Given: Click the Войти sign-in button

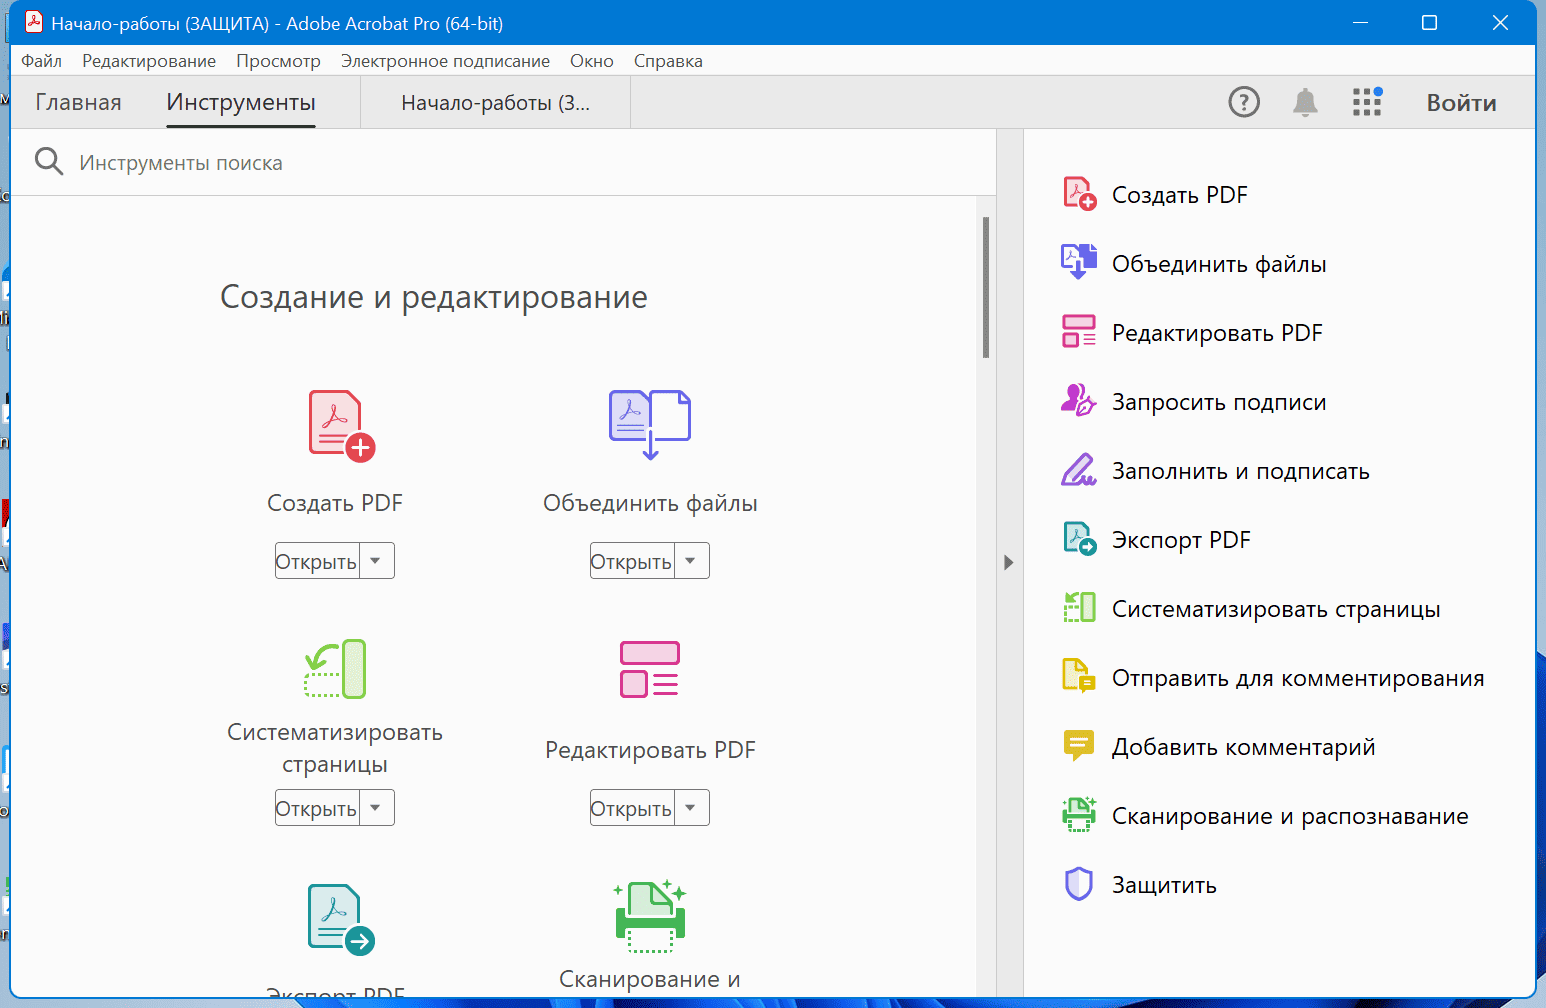Looking at the screenshot, I should [1461, 102].
